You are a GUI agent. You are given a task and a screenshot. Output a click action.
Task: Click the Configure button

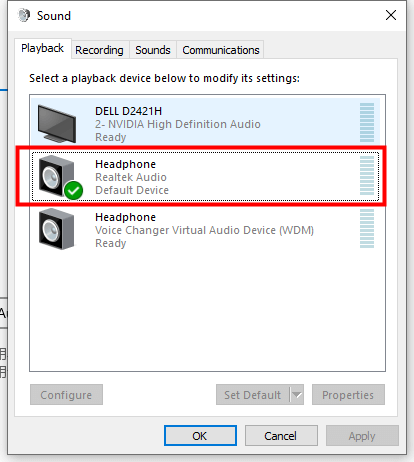tap(66, 395)
